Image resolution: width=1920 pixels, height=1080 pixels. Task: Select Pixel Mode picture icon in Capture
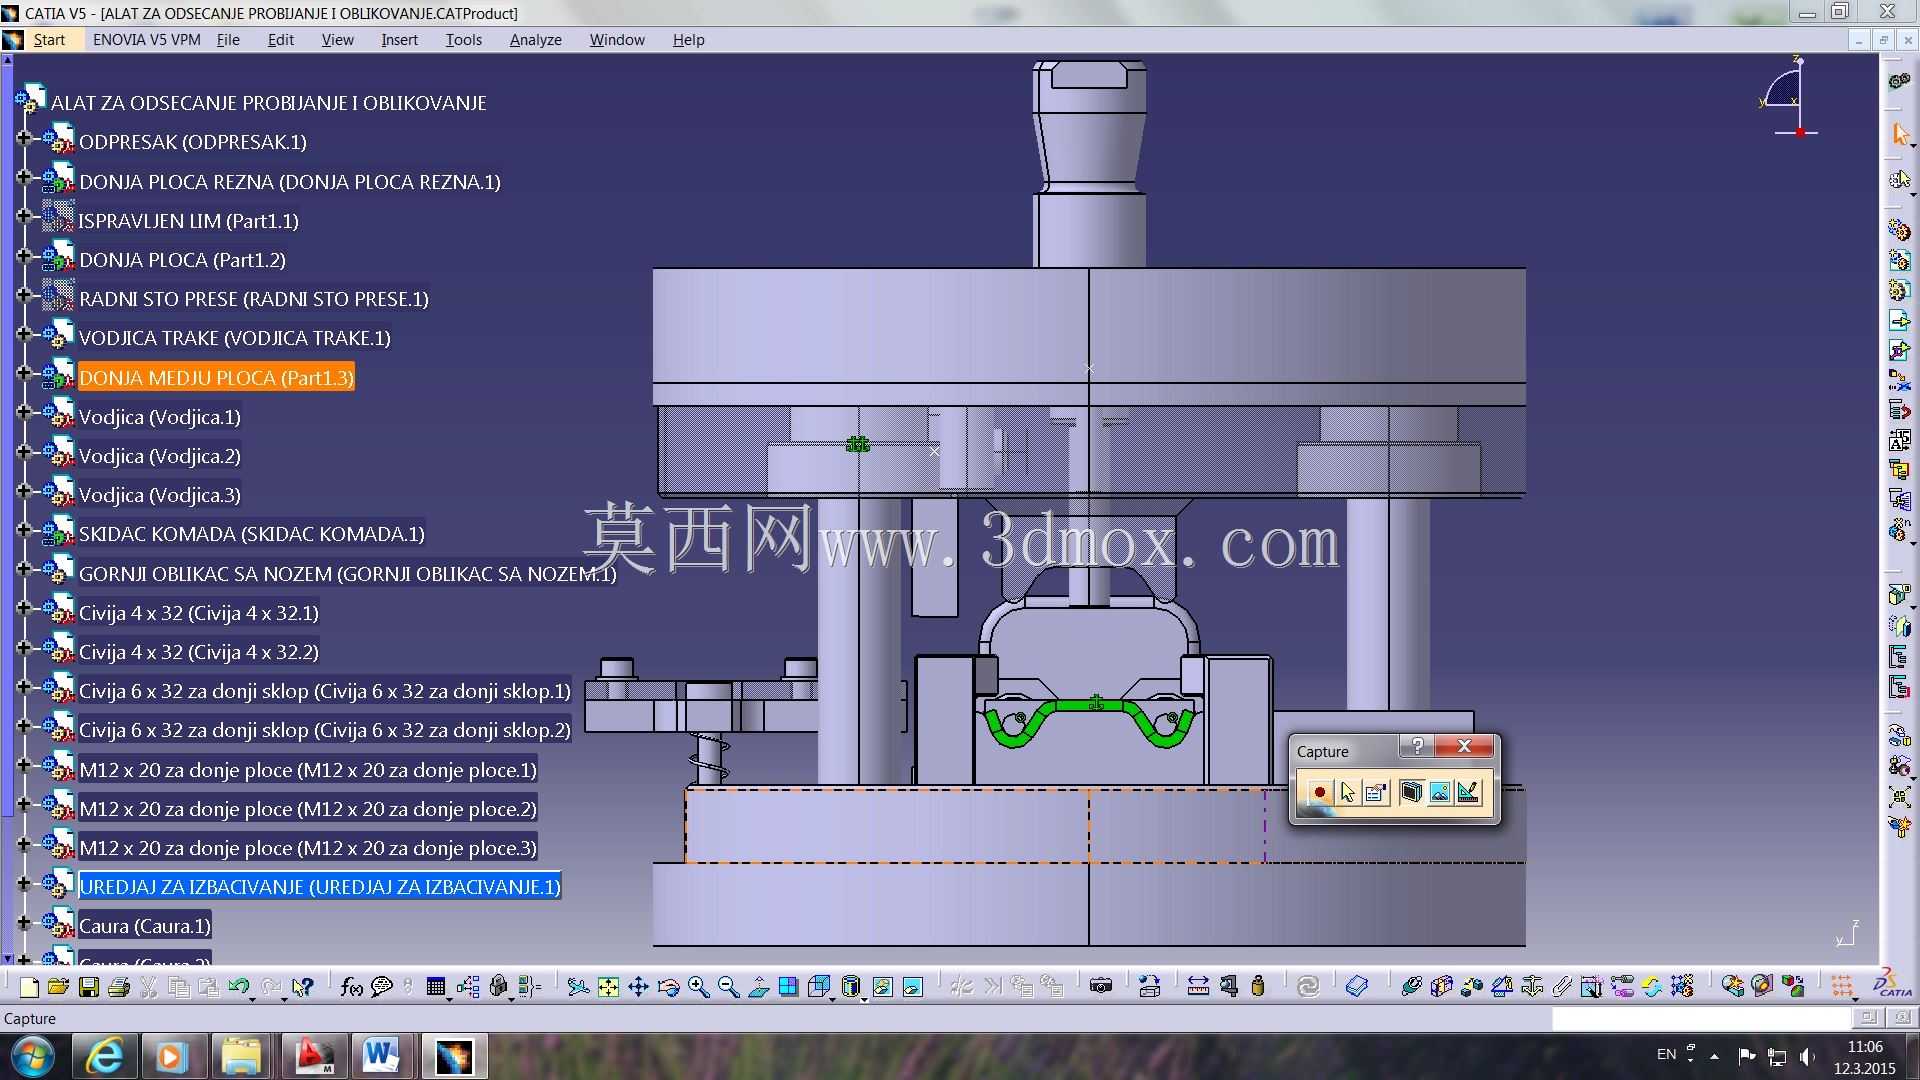(x=1440, y=792)
